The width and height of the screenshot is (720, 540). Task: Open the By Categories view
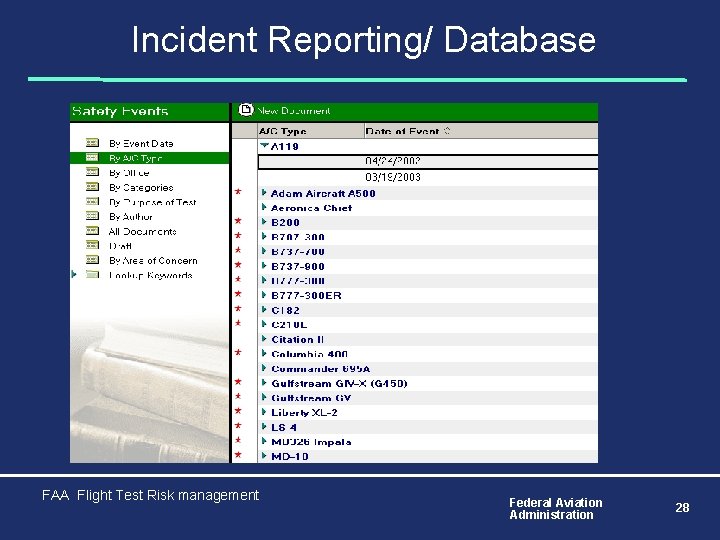point(141,188)
